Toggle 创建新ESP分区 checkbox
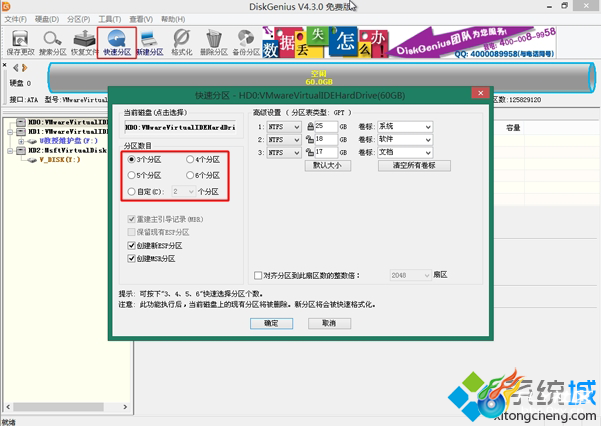This screenshot has height=426, width=601. point(131,245)
